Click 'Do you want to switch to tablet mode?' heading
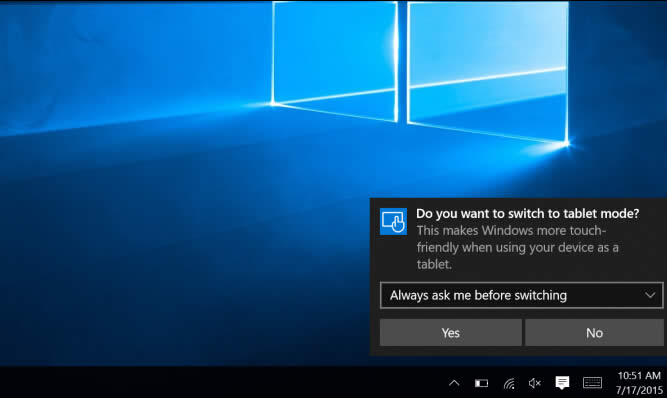Screen dimensions: 667x398 [527, 213]
